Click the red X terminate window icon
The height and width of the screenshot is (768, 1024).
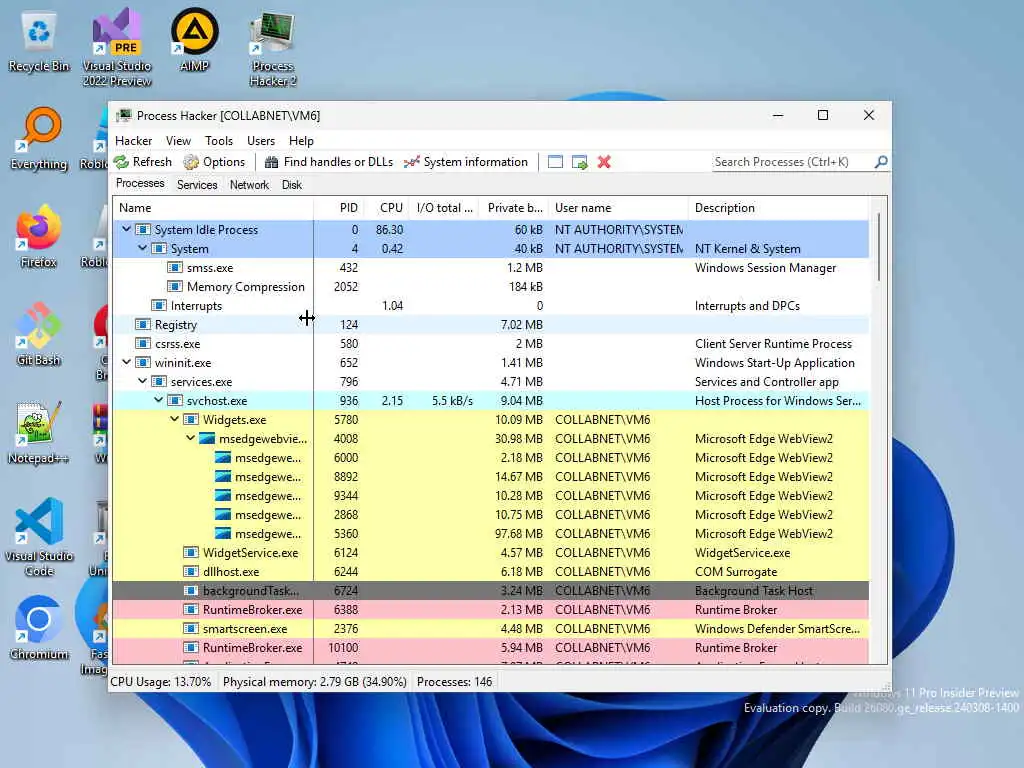pos(604,162)
